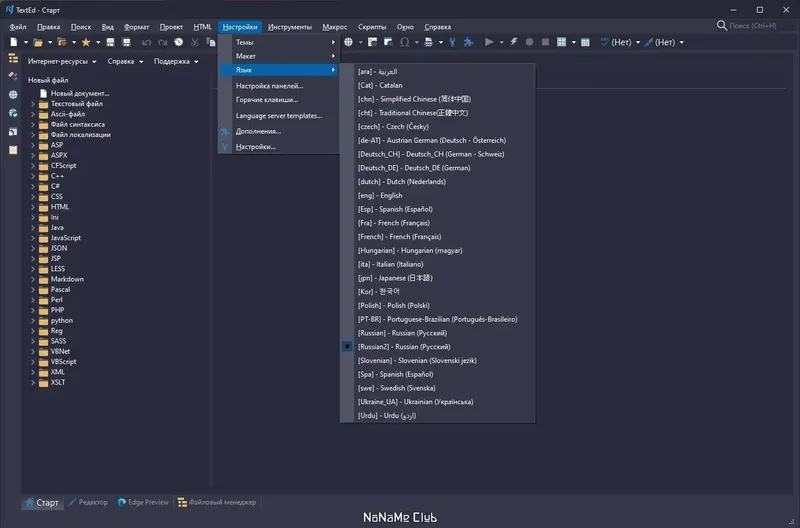
Task: Select the Markdown folder item
Action: pos(67,279)
